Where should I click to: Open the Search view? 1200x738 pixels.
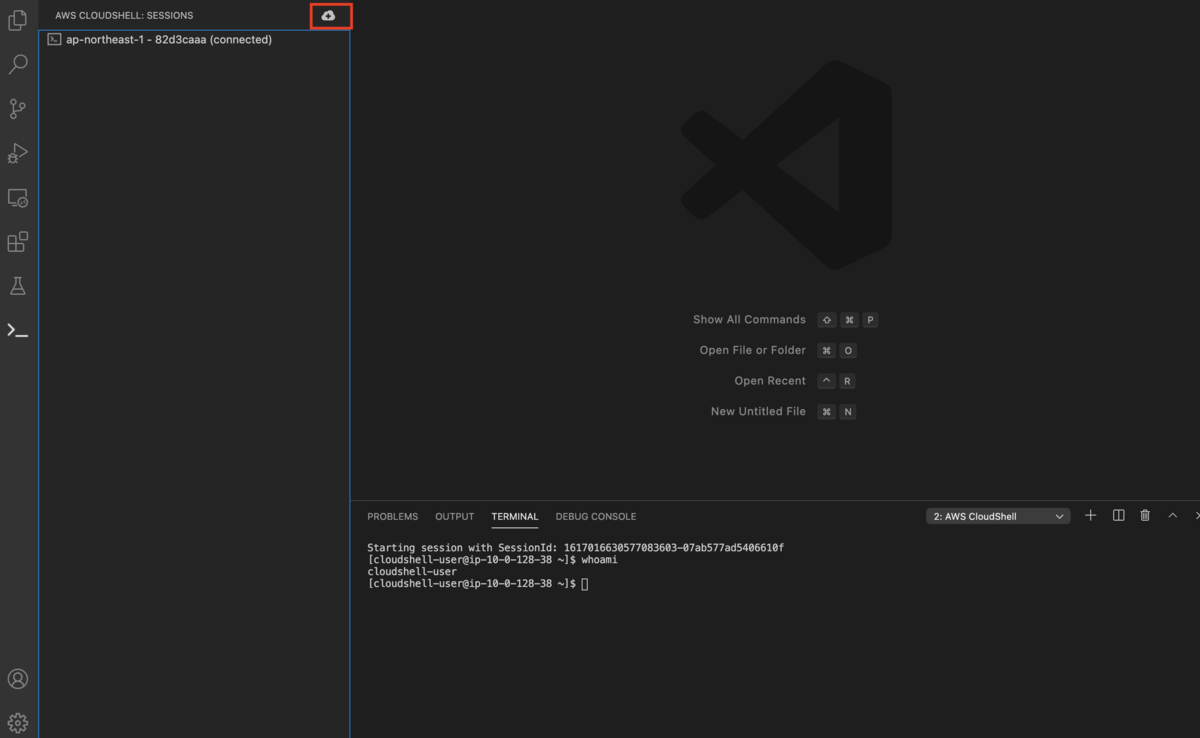(x=17, y=65)
